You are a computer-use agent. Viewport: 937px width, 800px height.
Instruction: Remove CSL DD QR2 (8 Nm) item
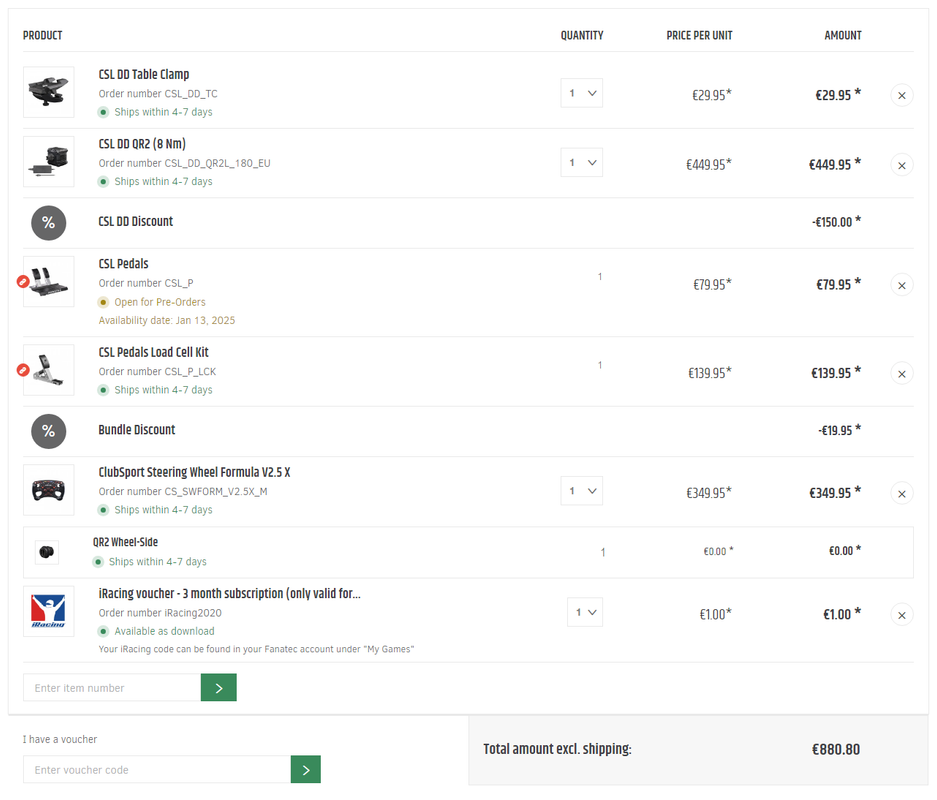901,165
